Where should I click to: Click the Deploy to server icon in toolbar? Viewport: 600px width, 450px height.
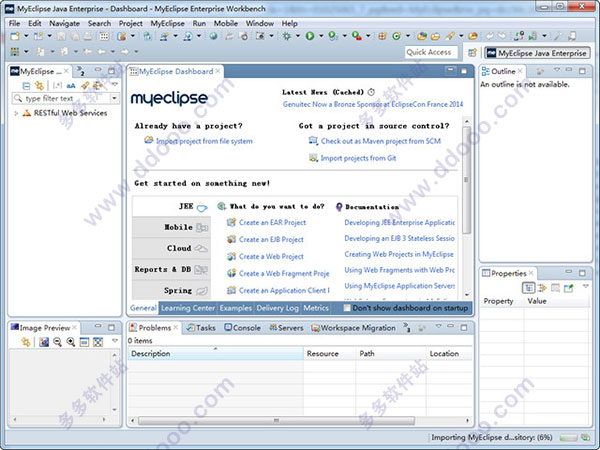147,36
